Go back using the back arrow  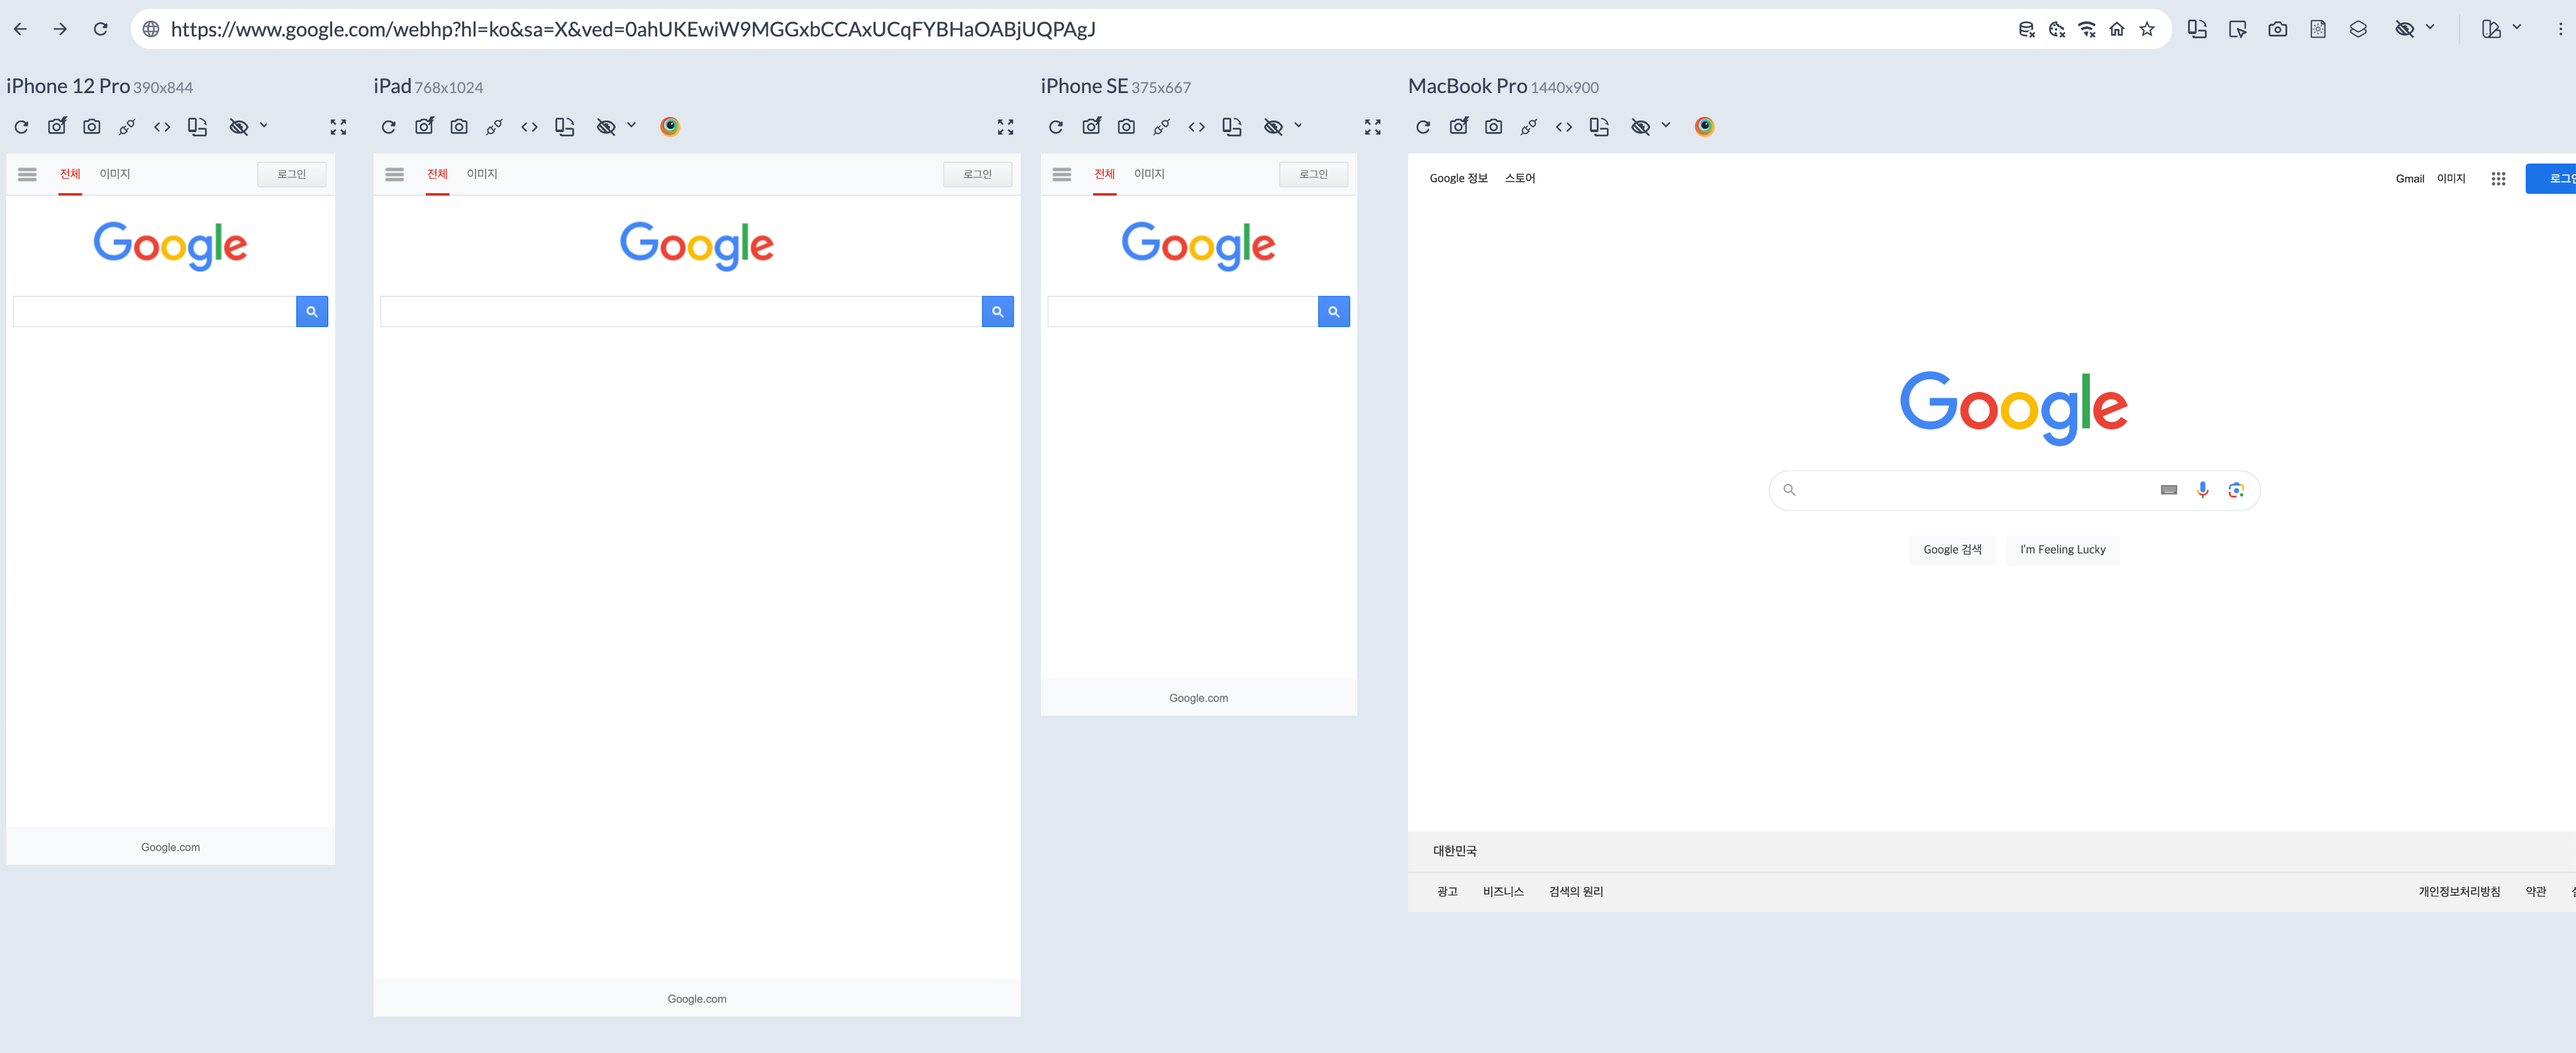coord(20,29)
